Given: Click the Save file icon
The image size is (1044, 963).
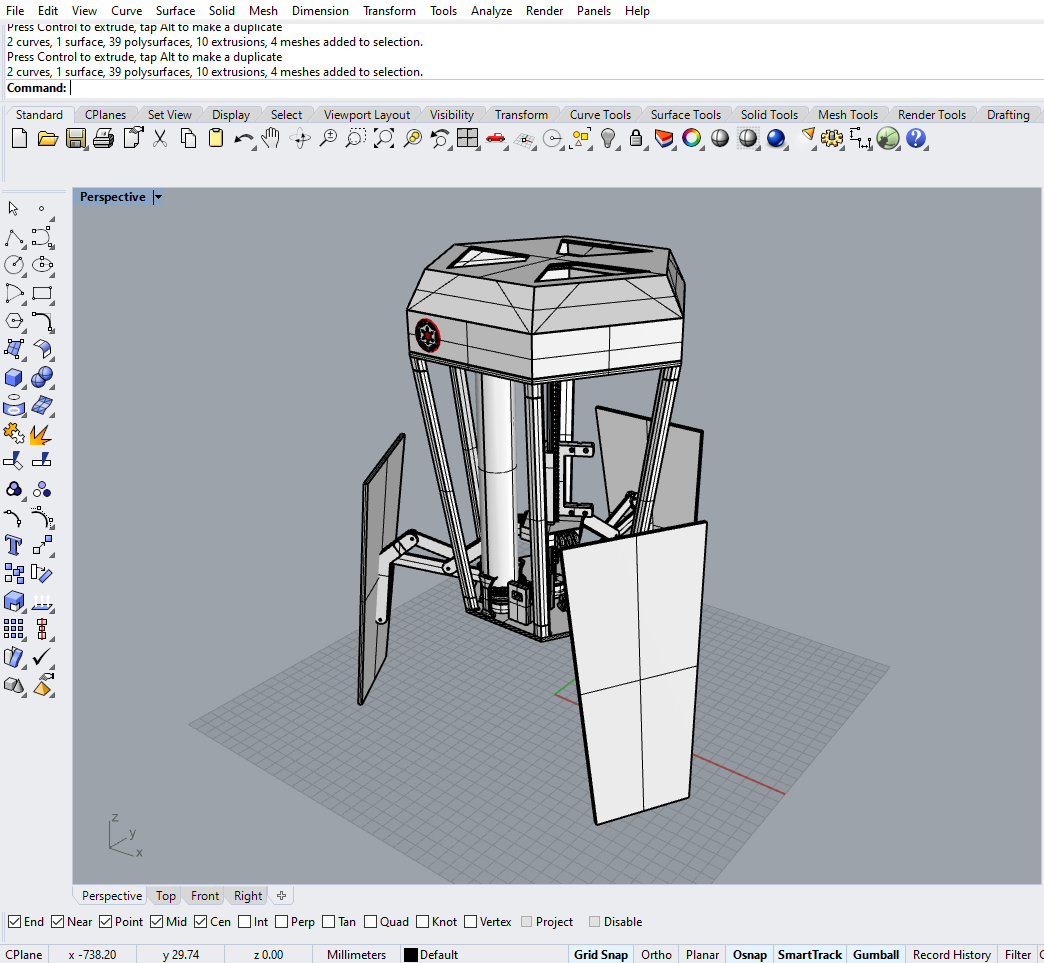Looking at the screenshot, I should [76, 139].
